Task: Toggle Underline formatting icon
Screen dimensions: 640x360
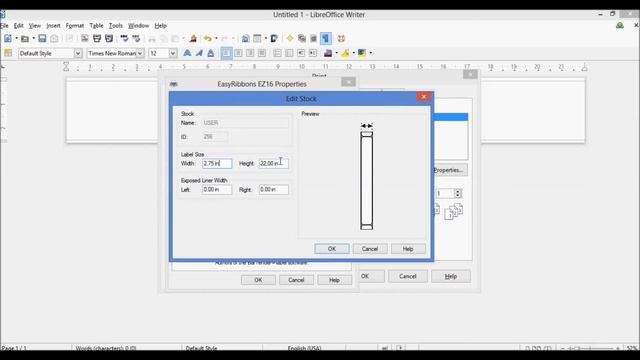Action: point(211,53)
